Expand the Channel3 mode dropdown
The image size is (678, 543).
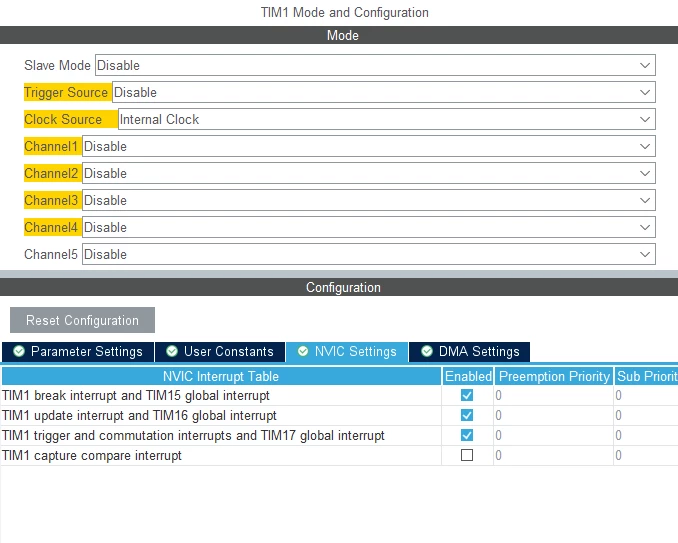coord(369,200)
